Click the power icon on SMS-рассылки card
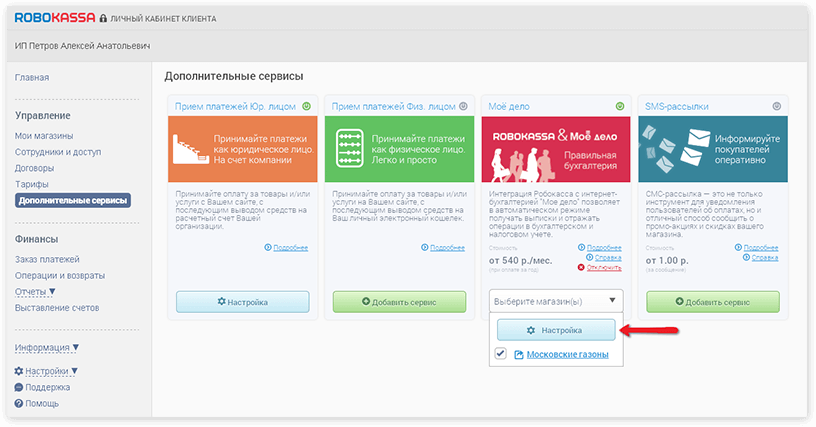 (777, 106)
